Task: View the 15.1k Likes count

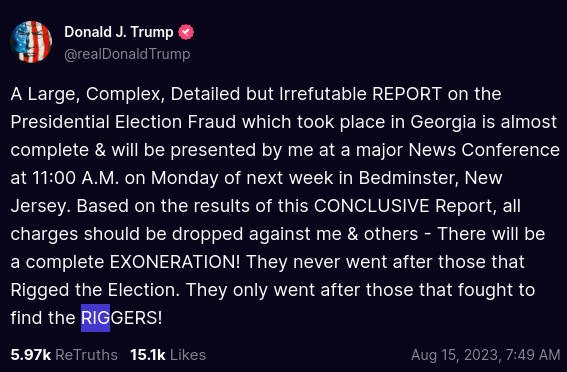Action: pyautogui.click(x=148, y=355)
